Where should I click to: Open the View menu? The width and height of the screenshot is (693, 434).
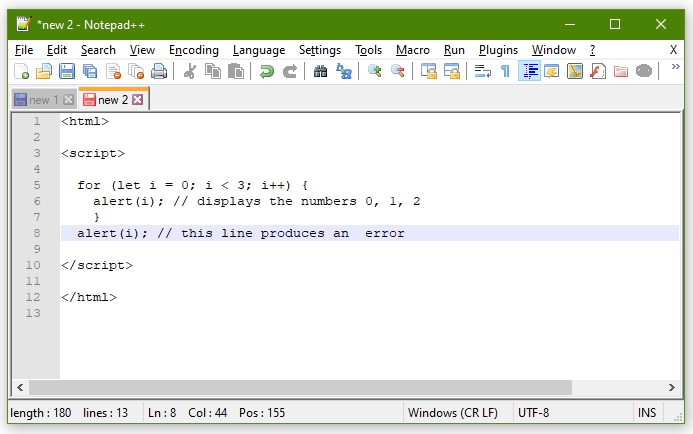pos(142,50)
